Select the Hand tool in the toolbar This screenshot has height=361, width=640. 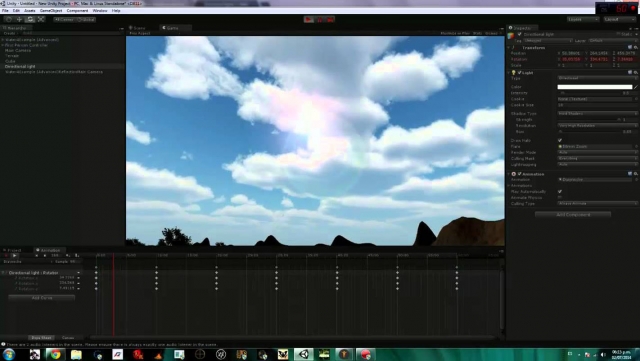pyautogui.click(x=9, y=19)
